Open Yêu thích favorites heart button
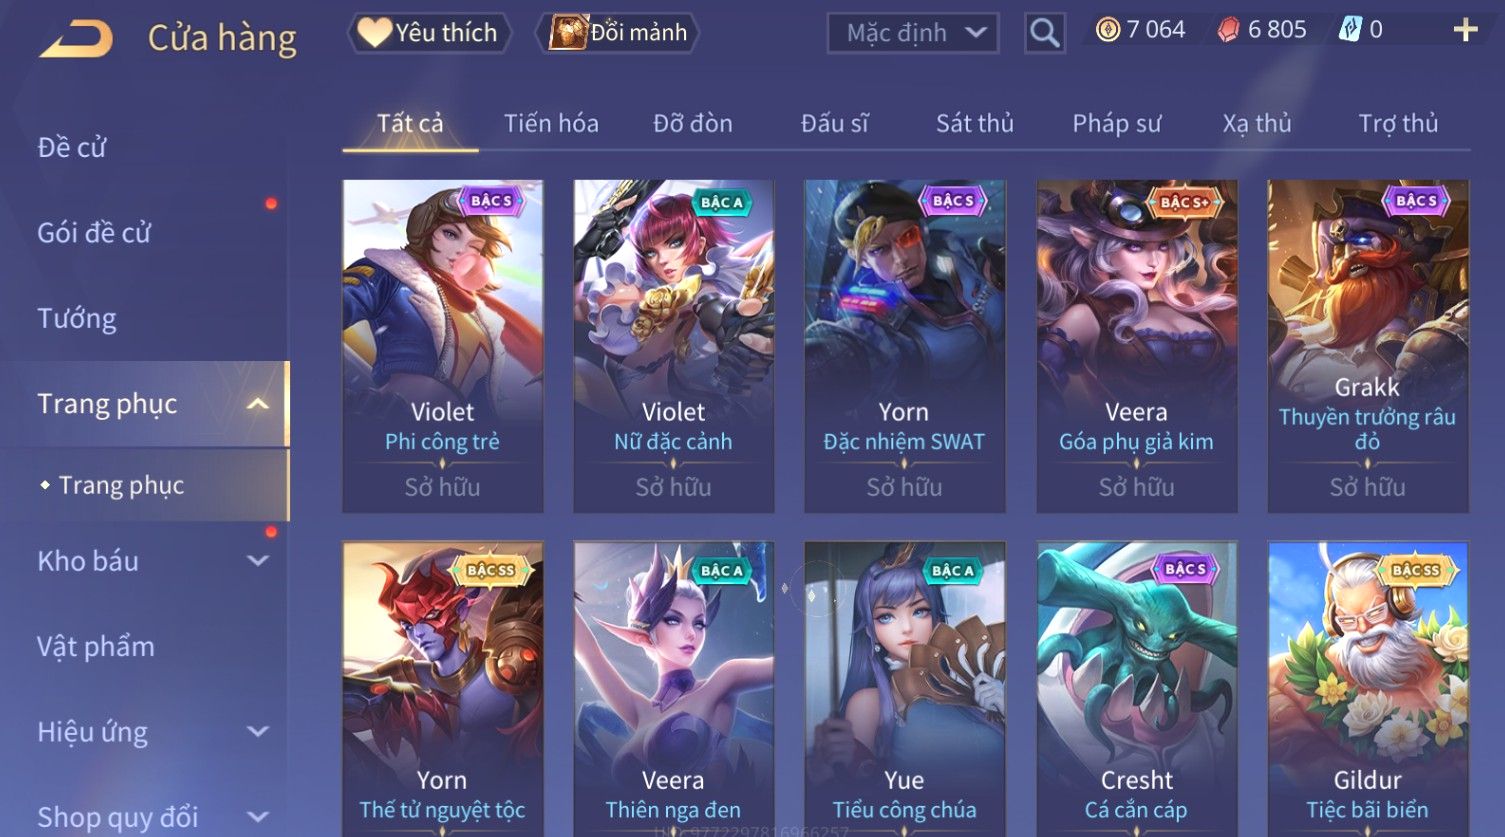The height and width of the screenshot is (837, 1505). (x=429, y=33)
